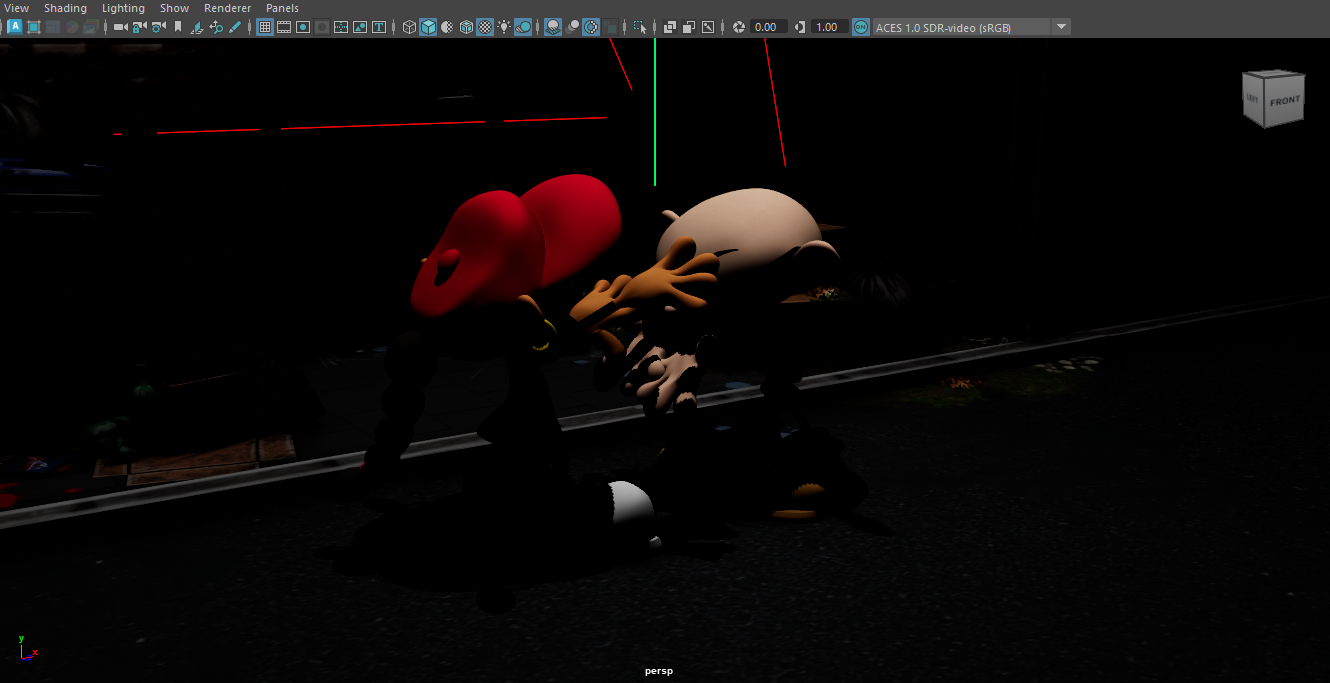Open the Renderer menu

click(x=228, y=8)
